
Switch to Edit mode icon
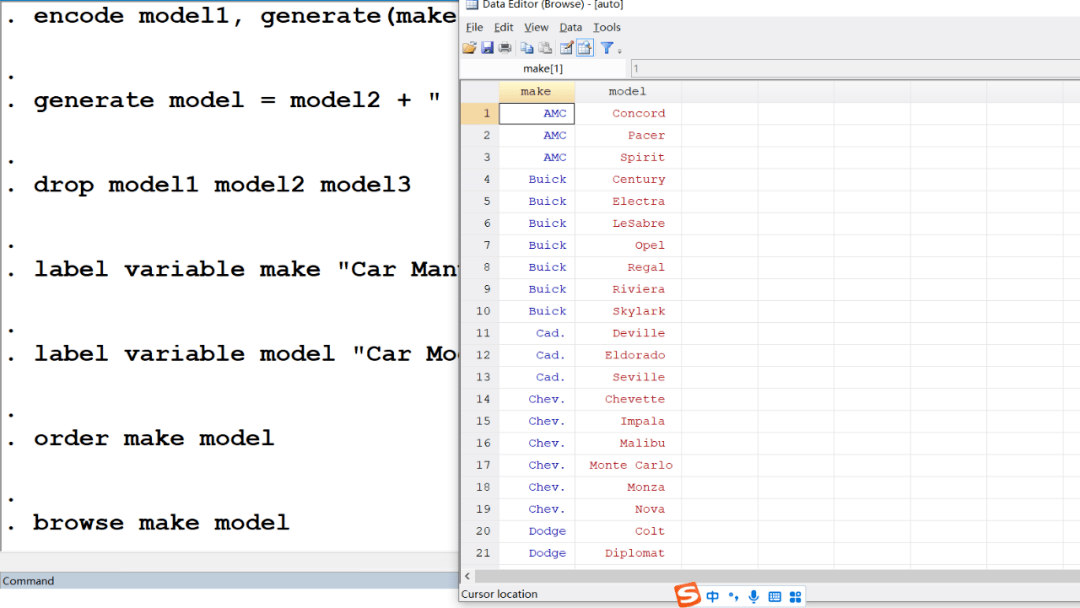click(566, 48)
